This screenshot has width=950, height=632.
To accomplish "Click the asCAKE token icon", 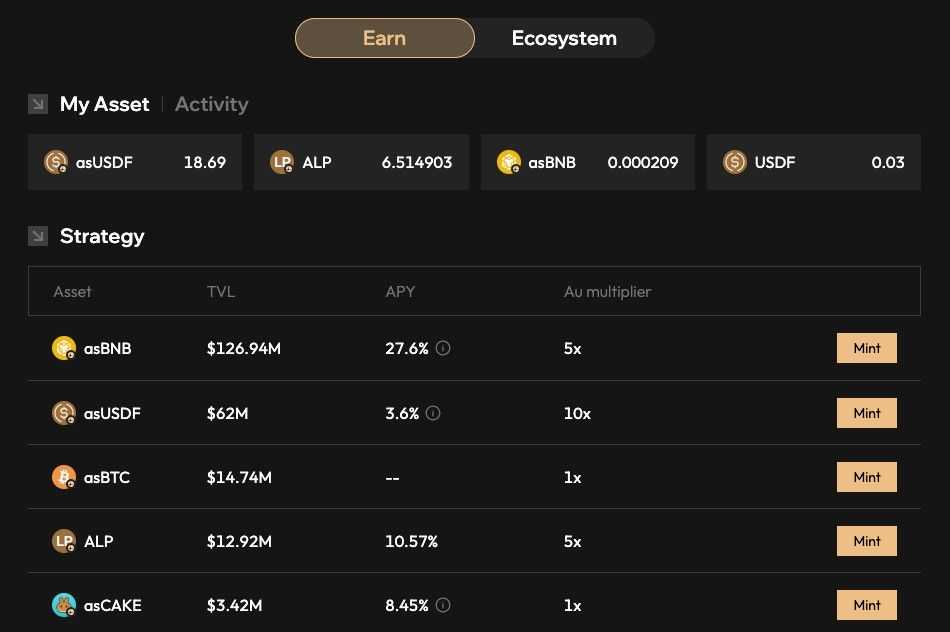I will [64, 605].
